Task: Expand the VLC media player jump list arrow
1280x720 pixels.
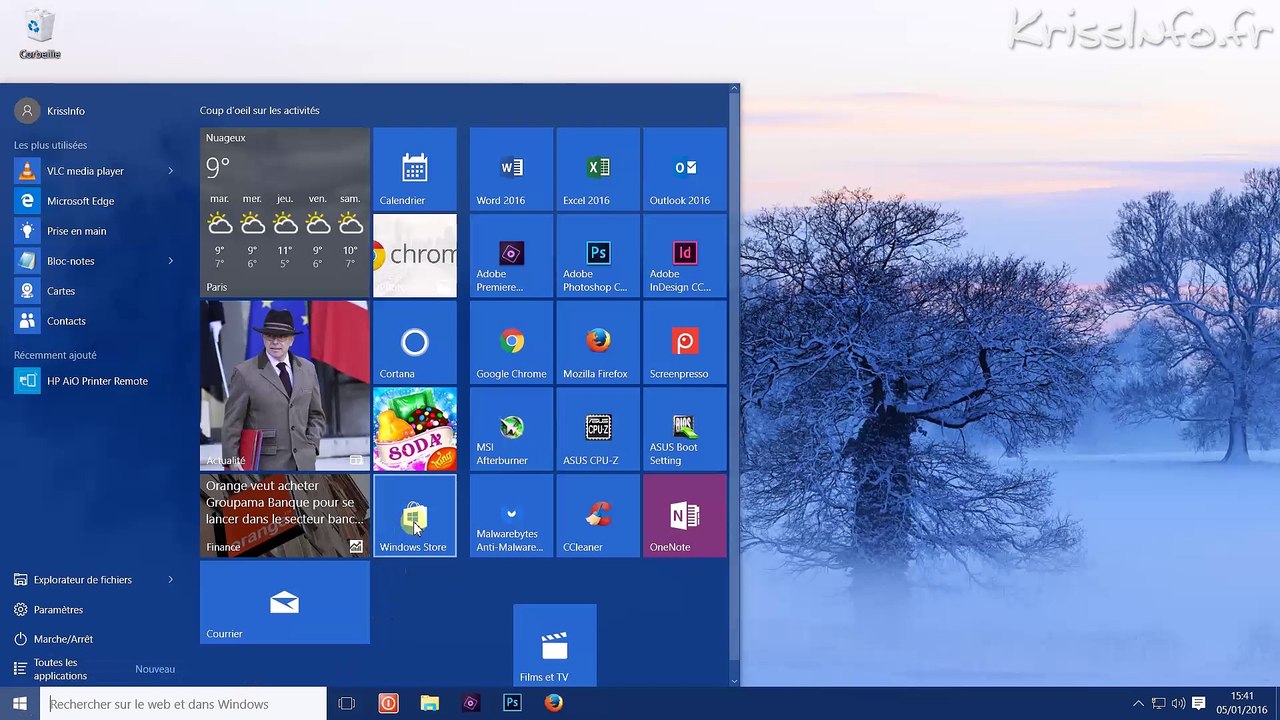Action: [170, 171]
